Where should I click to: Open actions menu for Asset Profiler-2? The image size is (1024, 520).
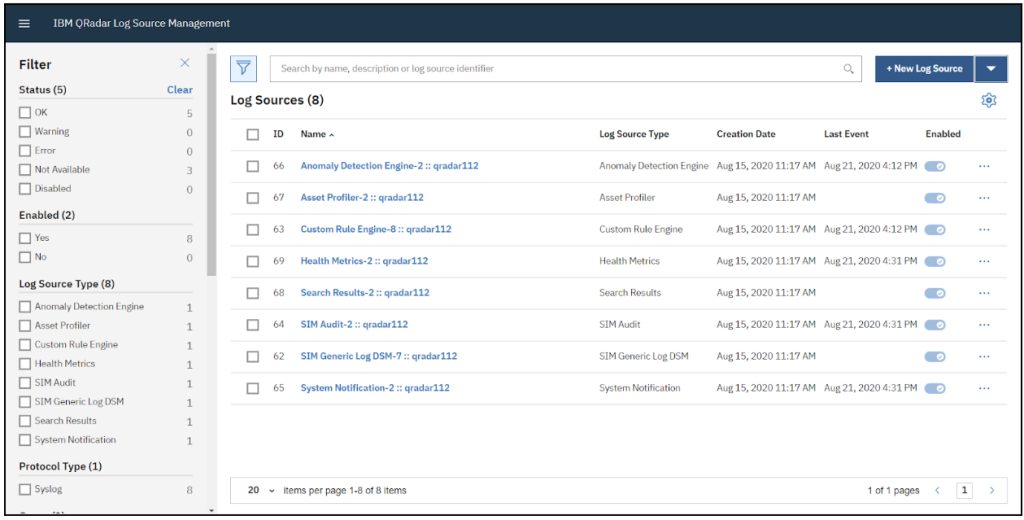click(984, 197)
